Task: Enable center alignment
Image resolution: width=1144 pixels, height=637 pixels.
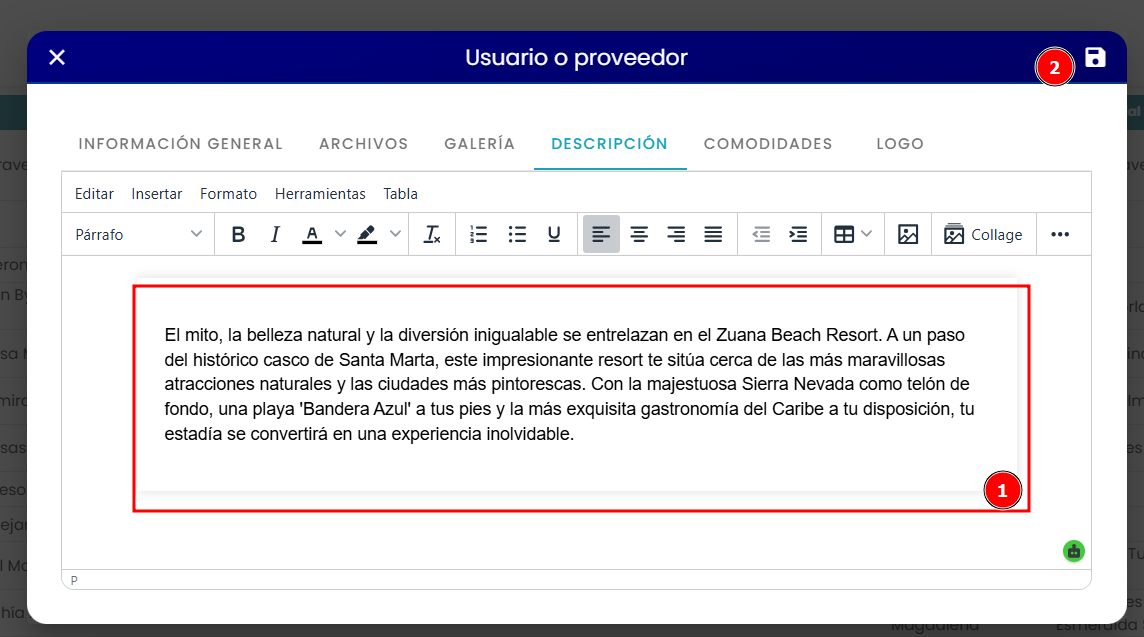Action: pyautogui.click(x=639, y=234)
